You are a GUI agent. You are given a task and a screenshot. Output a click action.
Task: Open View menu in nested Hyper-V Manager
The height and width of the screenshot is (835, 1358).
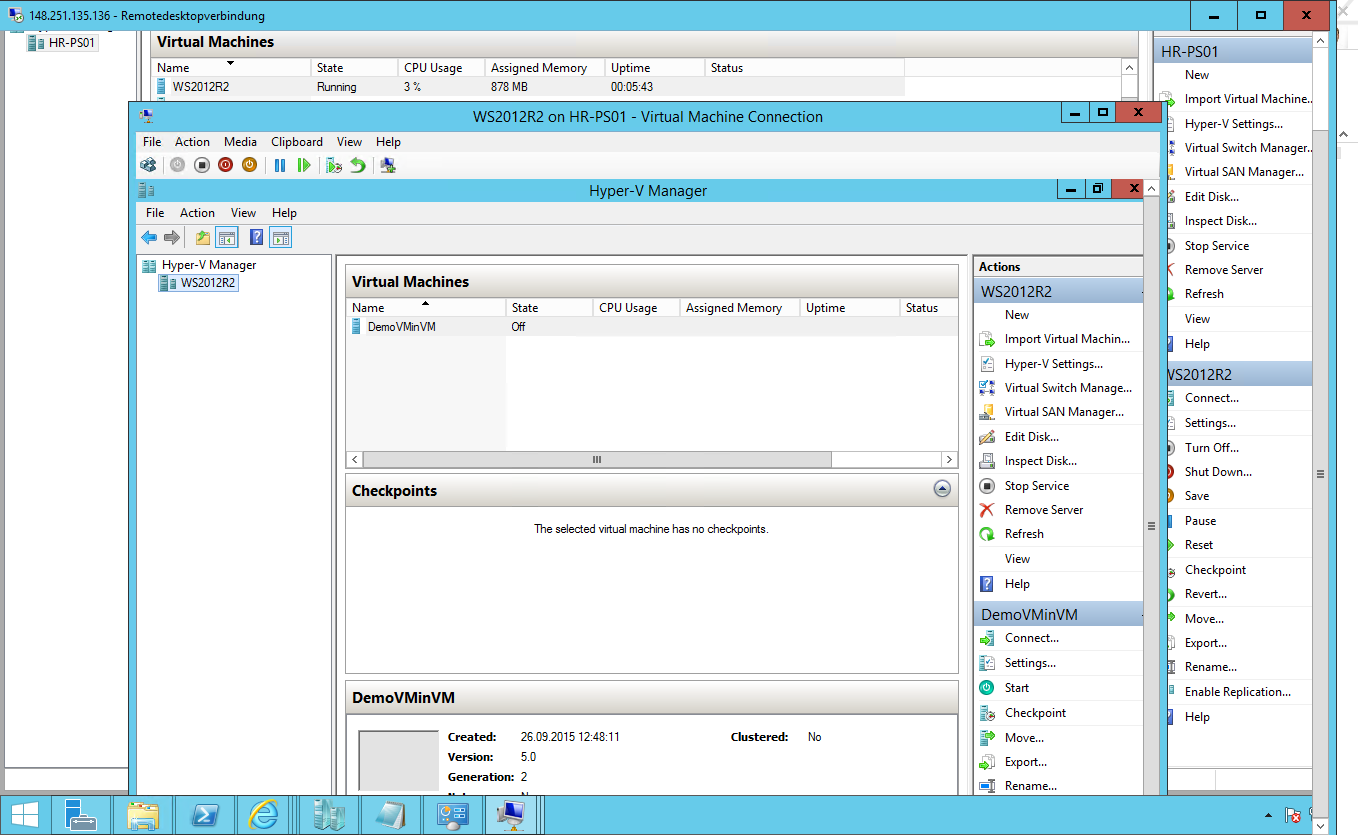(x=243, y=213)
